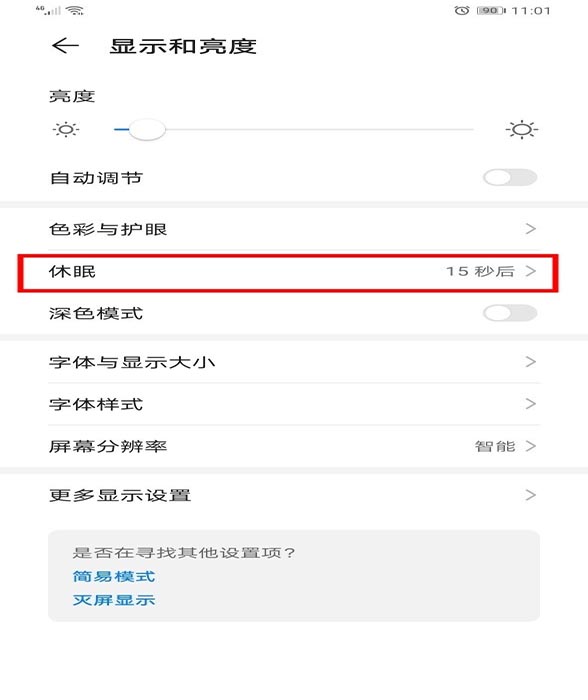Tap the low brightness sun icon
This screenshot has height=700, width=588.
66,130
